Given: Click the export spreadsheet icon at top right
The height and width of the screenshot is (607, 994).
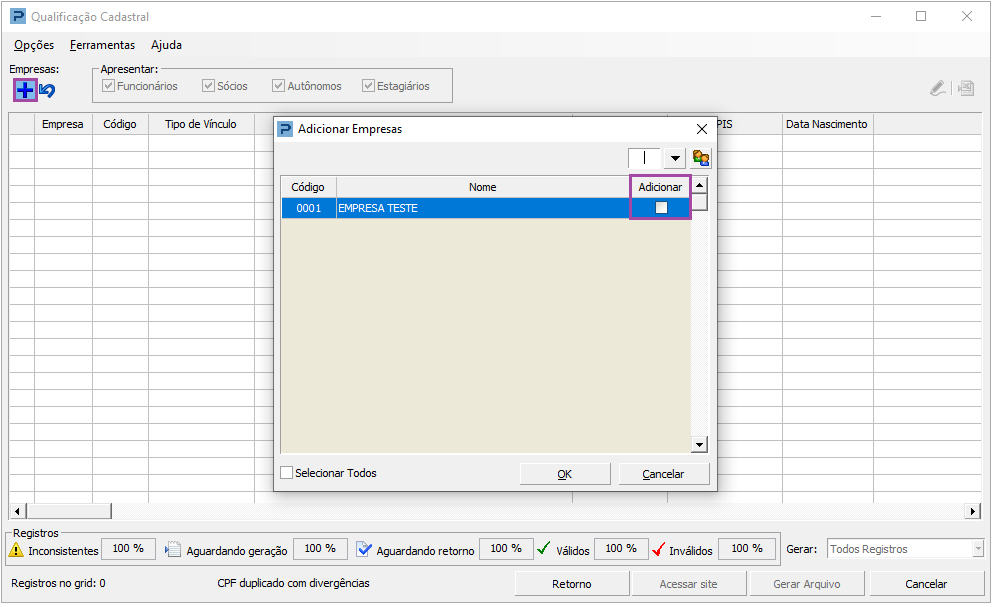Looking at the screenshot, I should (x=965, y=88).
